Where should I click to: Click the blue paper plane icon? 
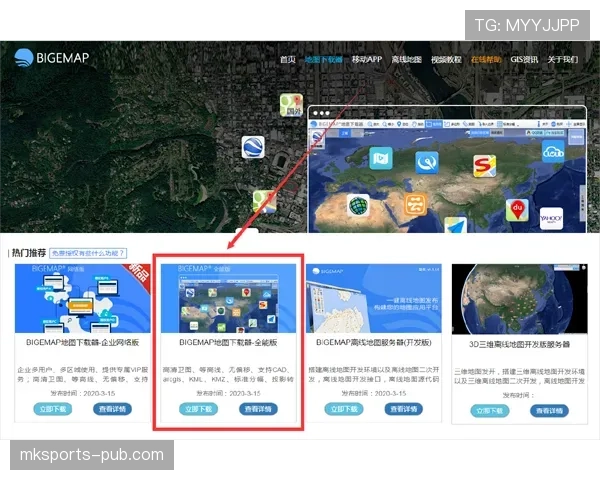pos(456,225)
